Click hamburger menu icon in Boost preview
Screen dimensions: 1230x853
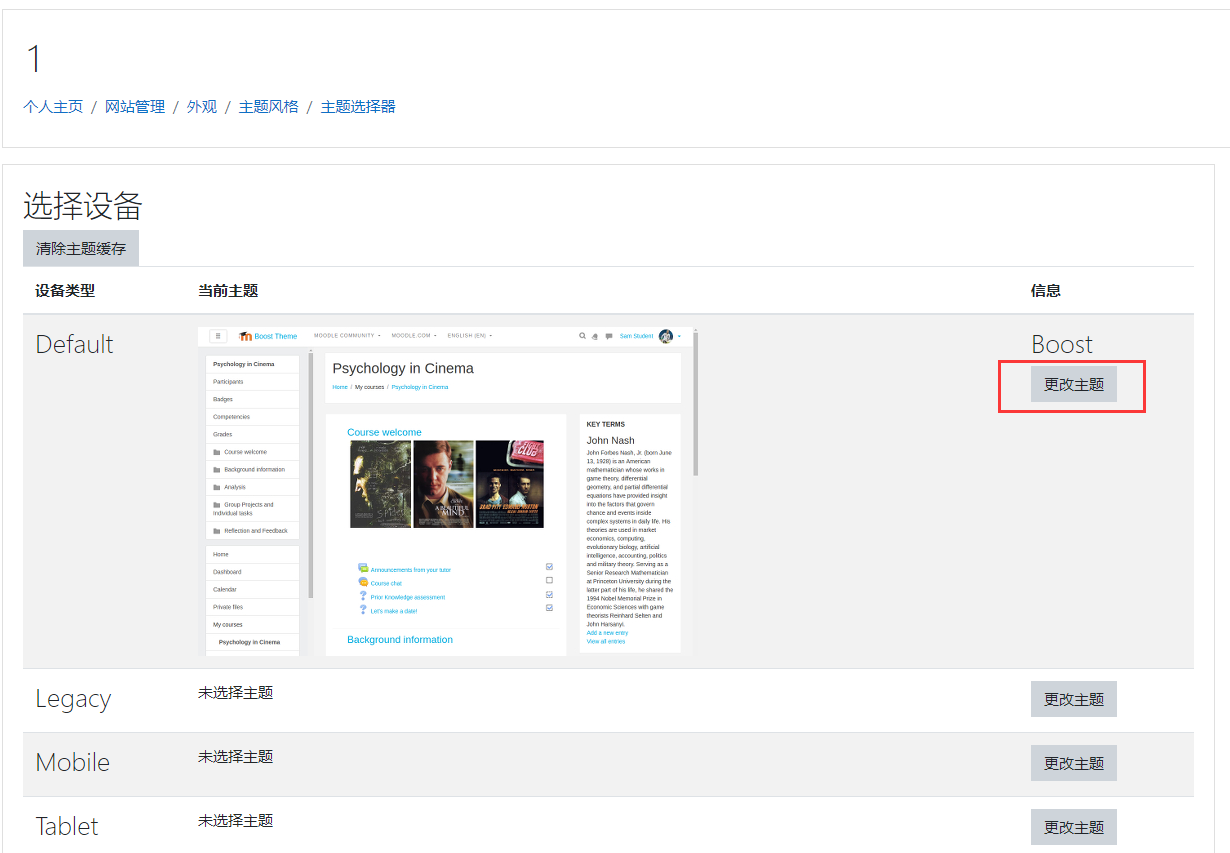(218, 336)
